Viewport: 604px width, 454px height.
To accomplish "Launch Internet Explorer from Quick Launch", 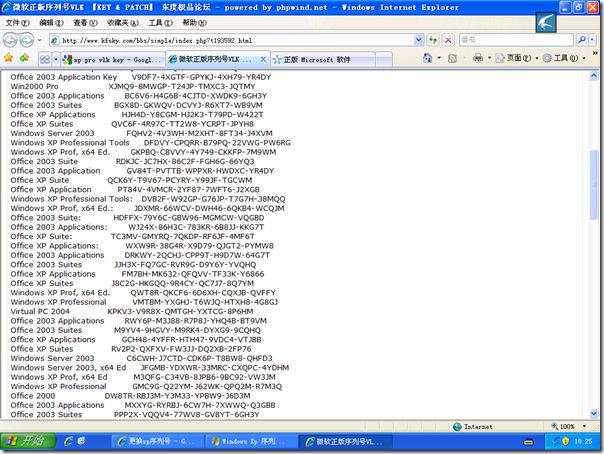I will click(x=69, y=441).
